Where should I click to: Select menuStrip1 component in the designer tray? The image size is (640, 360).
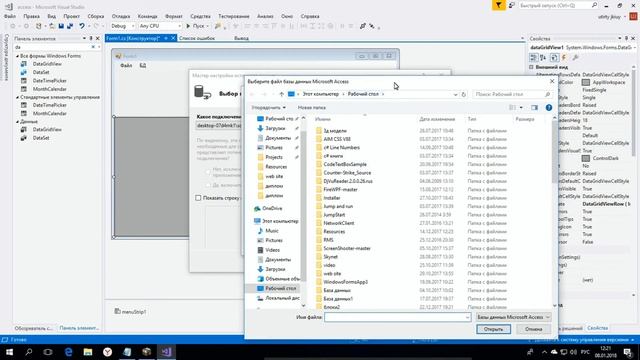[x=130, y=311]
